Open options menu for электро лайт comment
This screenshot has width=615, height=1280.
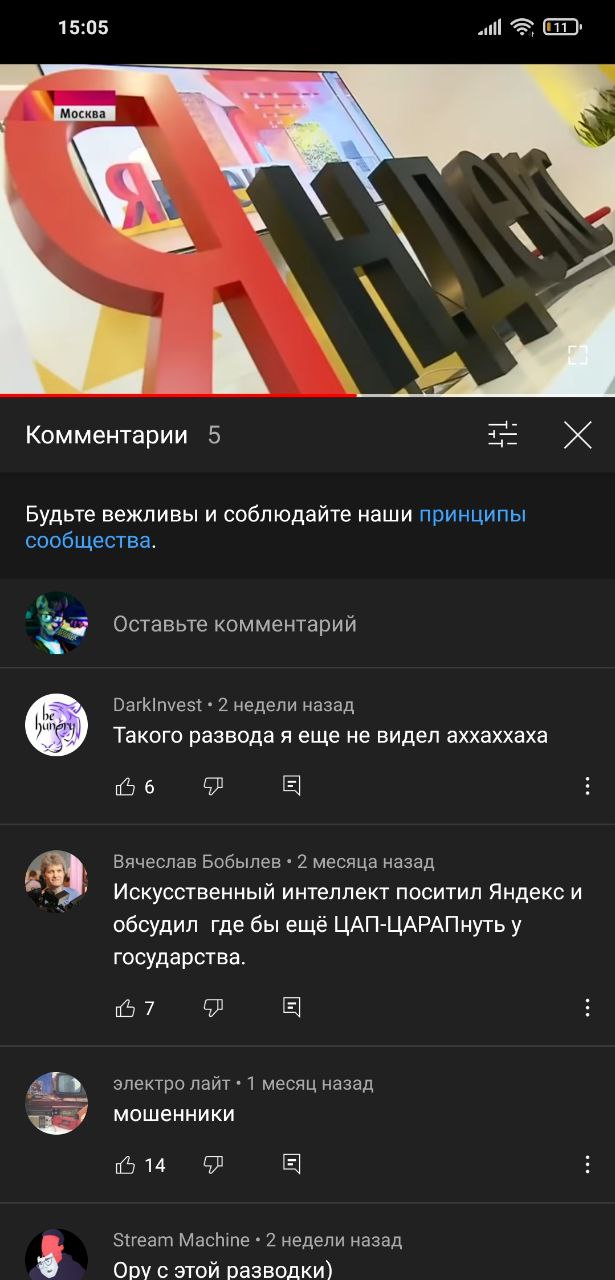[x=587, y=1164]
